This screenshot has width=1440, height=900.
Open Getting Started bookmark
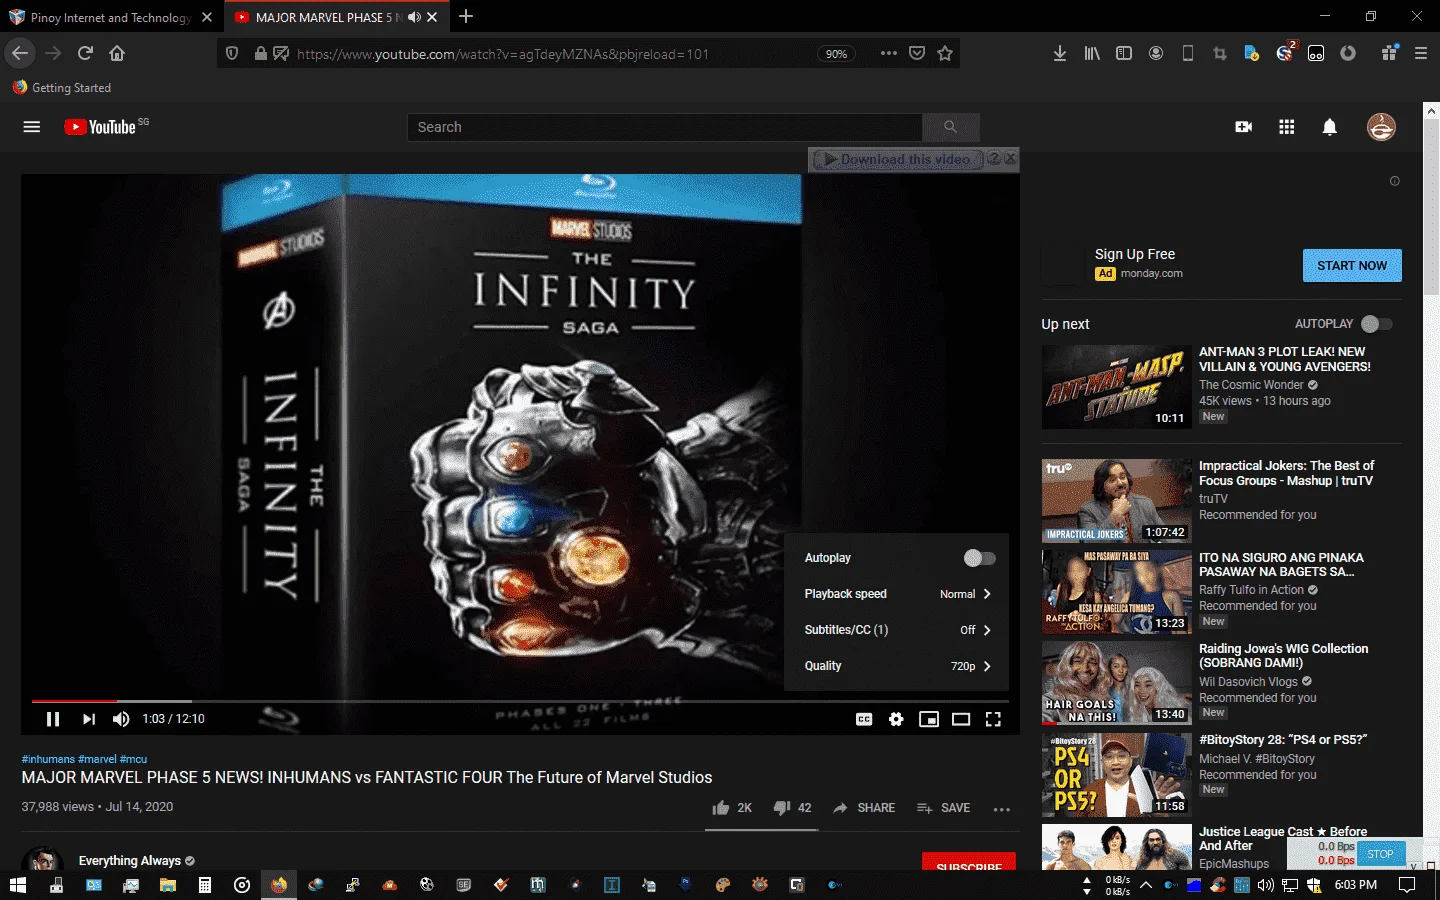[x=62, y=88]
